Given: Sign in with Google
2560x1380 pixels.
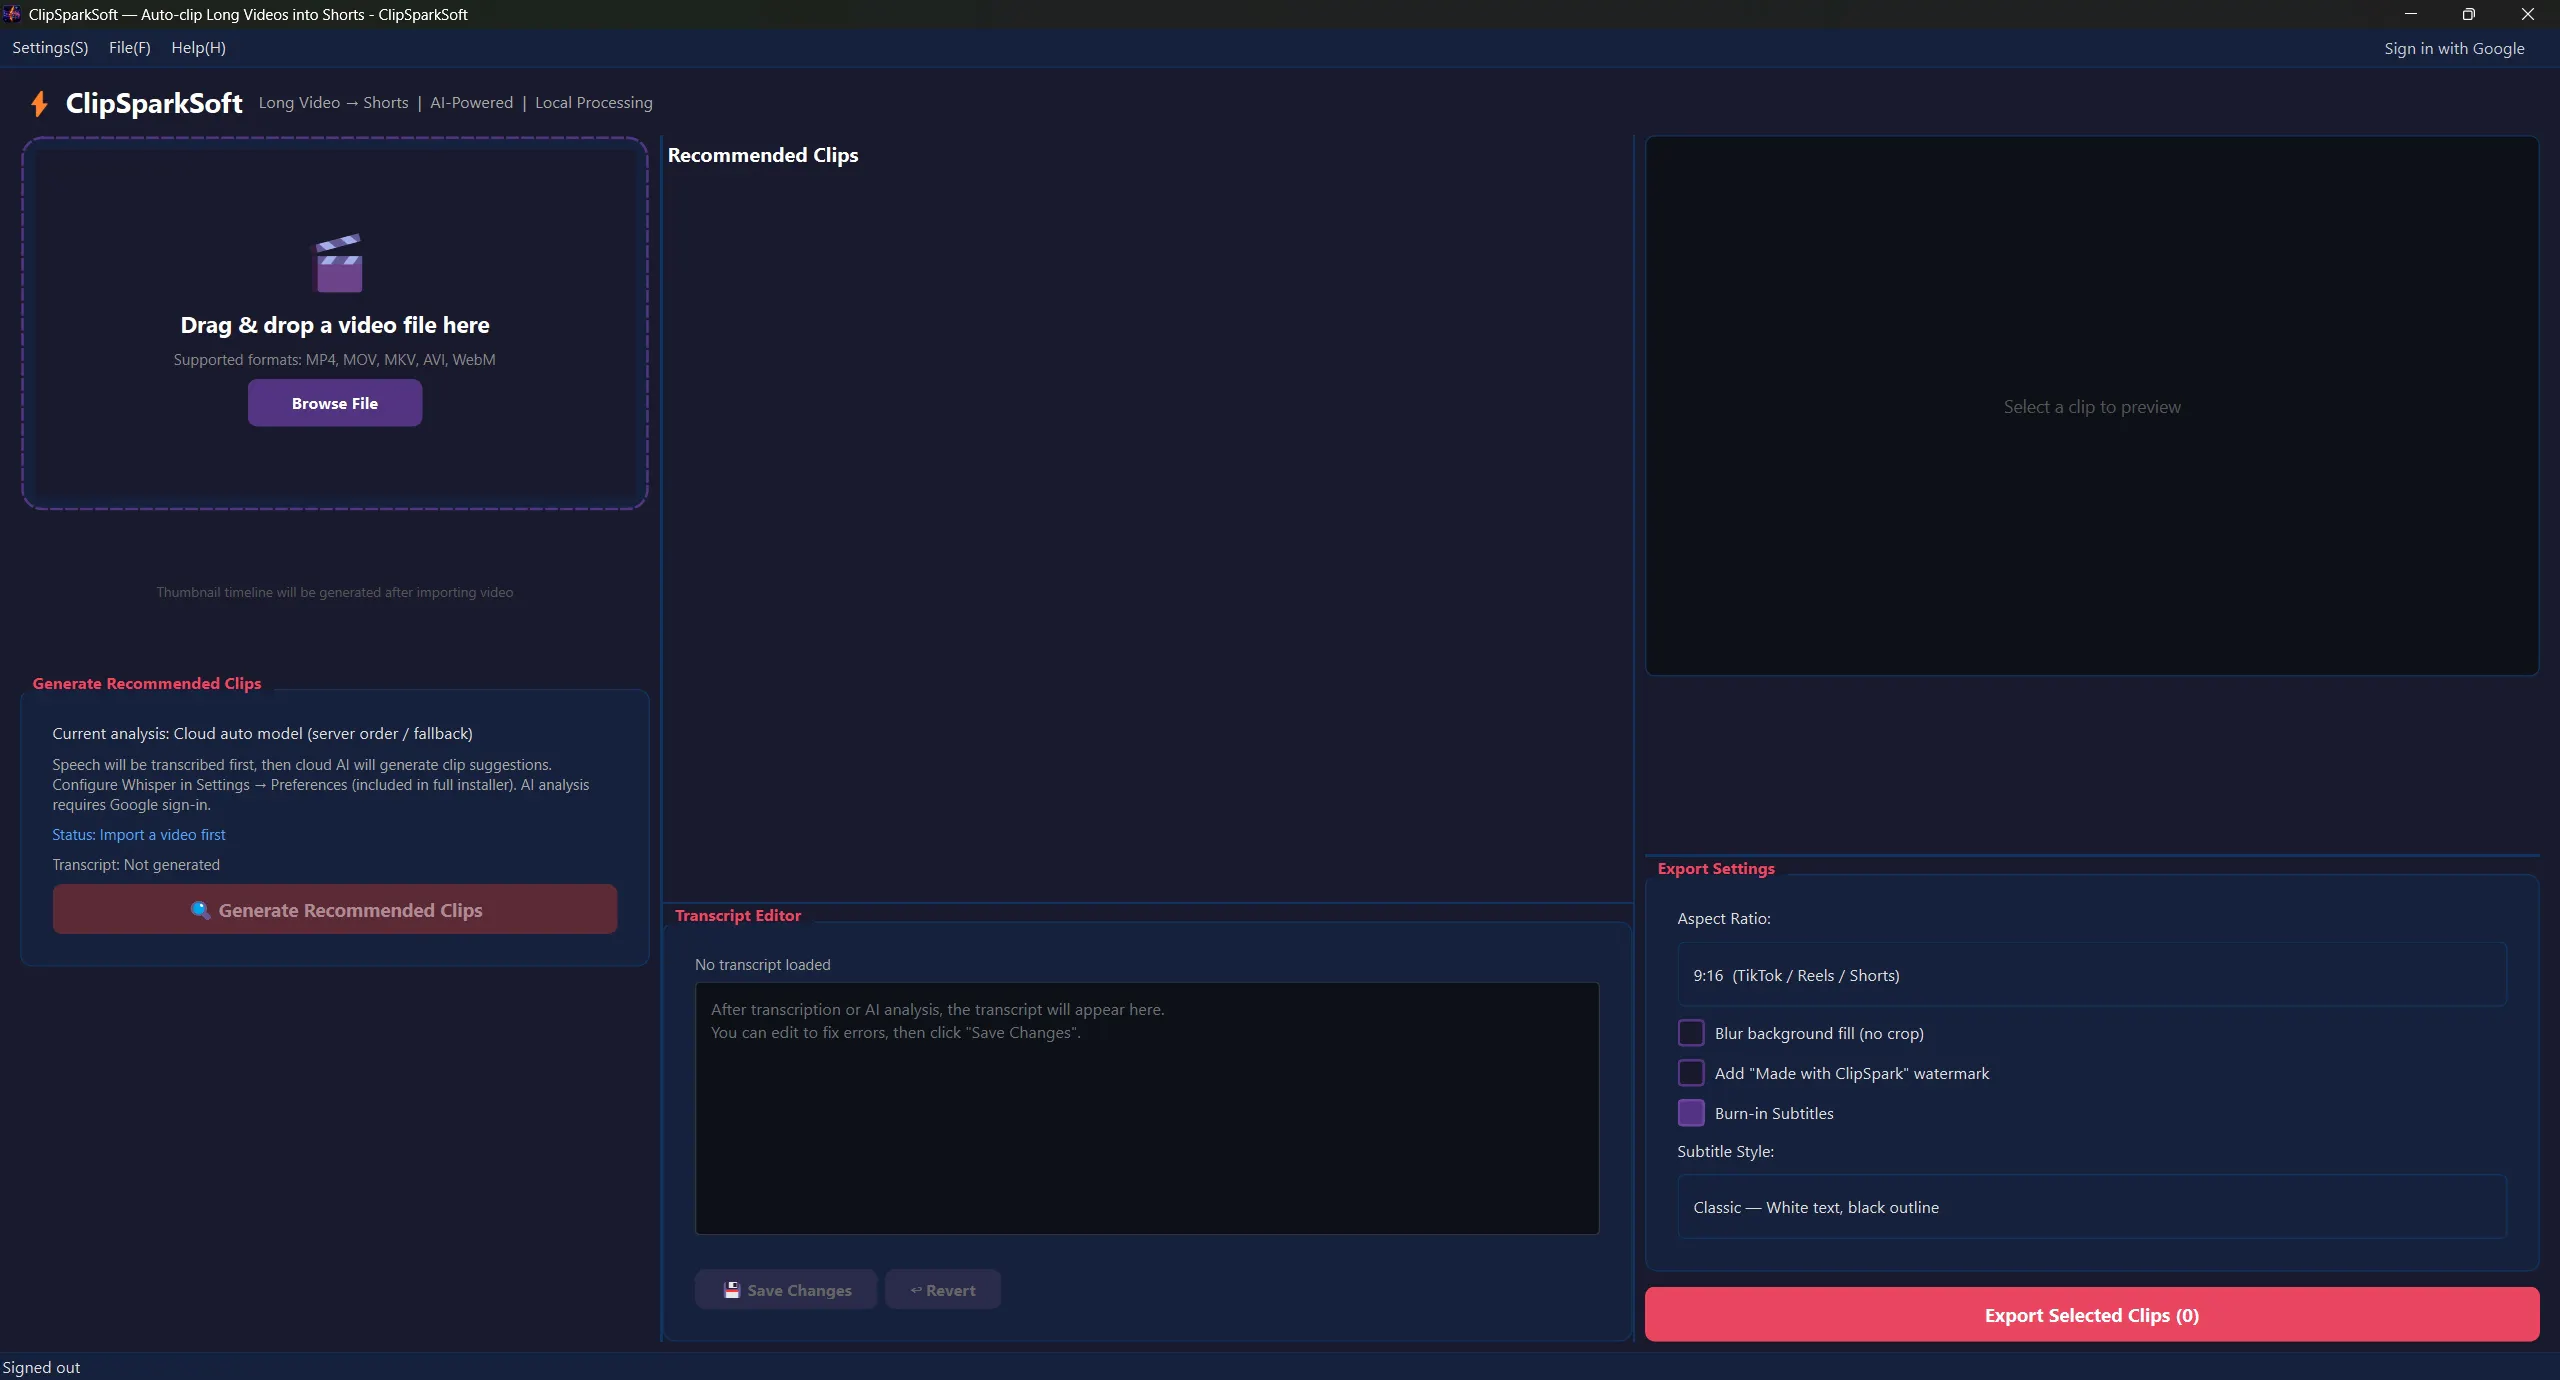Looking at the screenshot, I should click(2454, 49).
